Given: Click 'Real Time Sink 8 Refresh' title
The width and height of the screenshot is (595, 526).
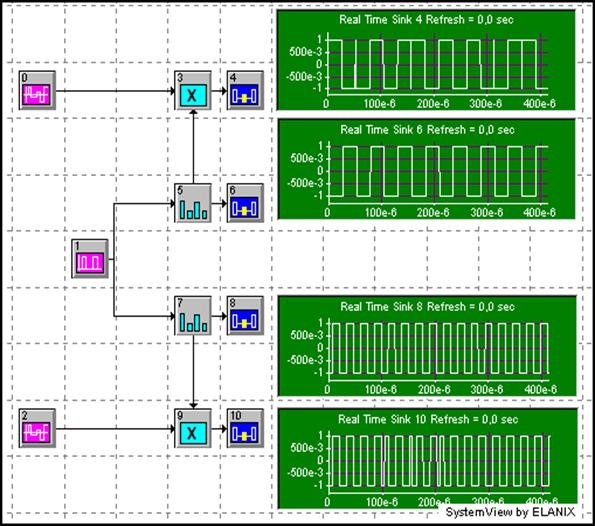Looking at the screenshot, I should tap(427, 307).
